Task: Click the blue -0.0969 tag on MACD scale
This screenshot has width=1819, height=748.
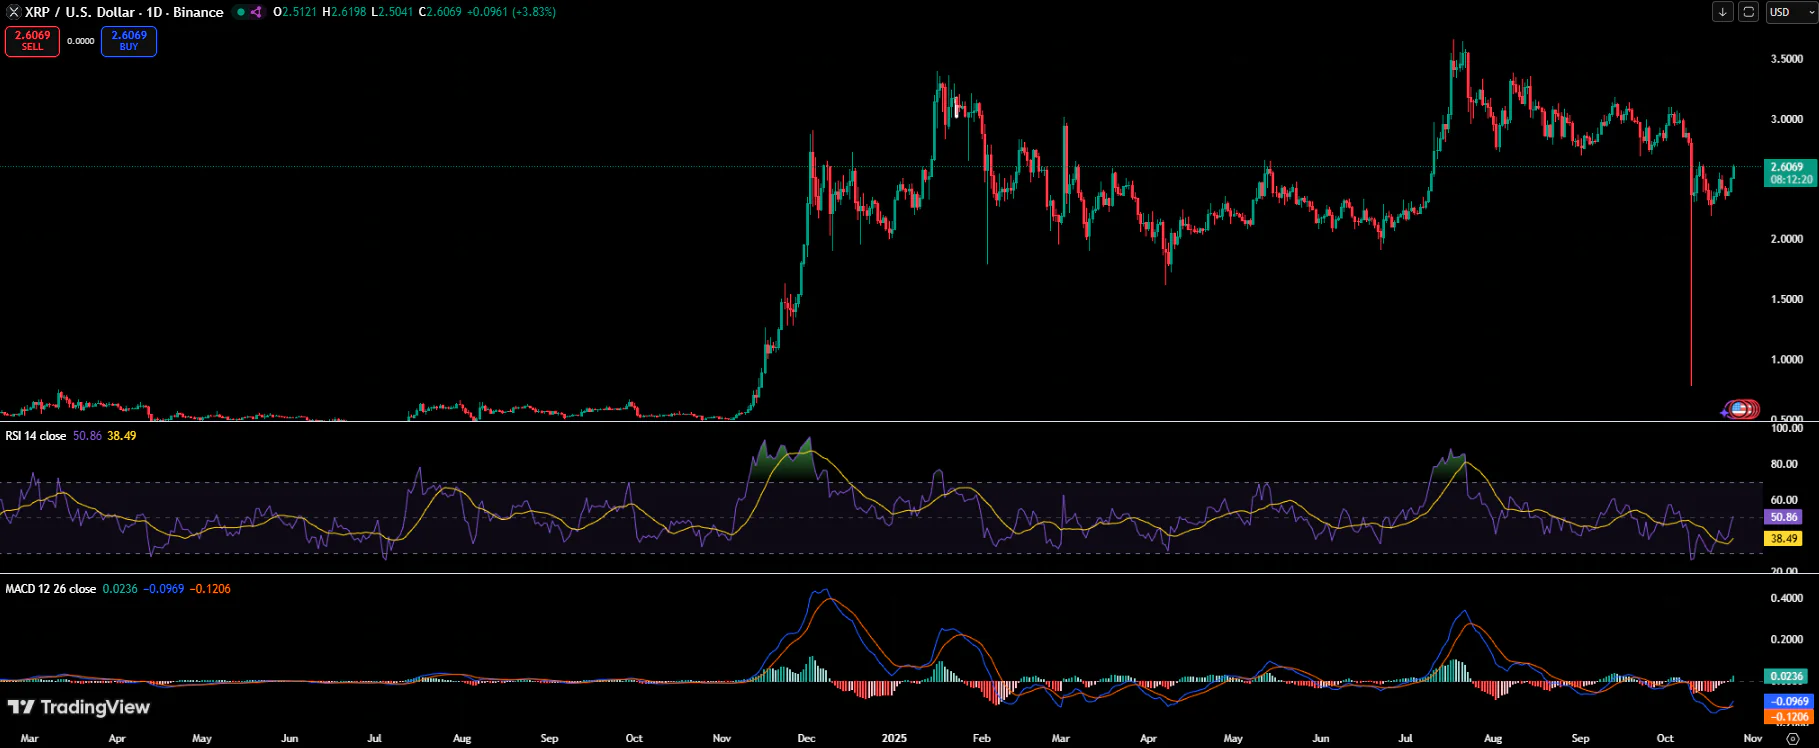Action: pyautogui.click(x=1789, y=701)
